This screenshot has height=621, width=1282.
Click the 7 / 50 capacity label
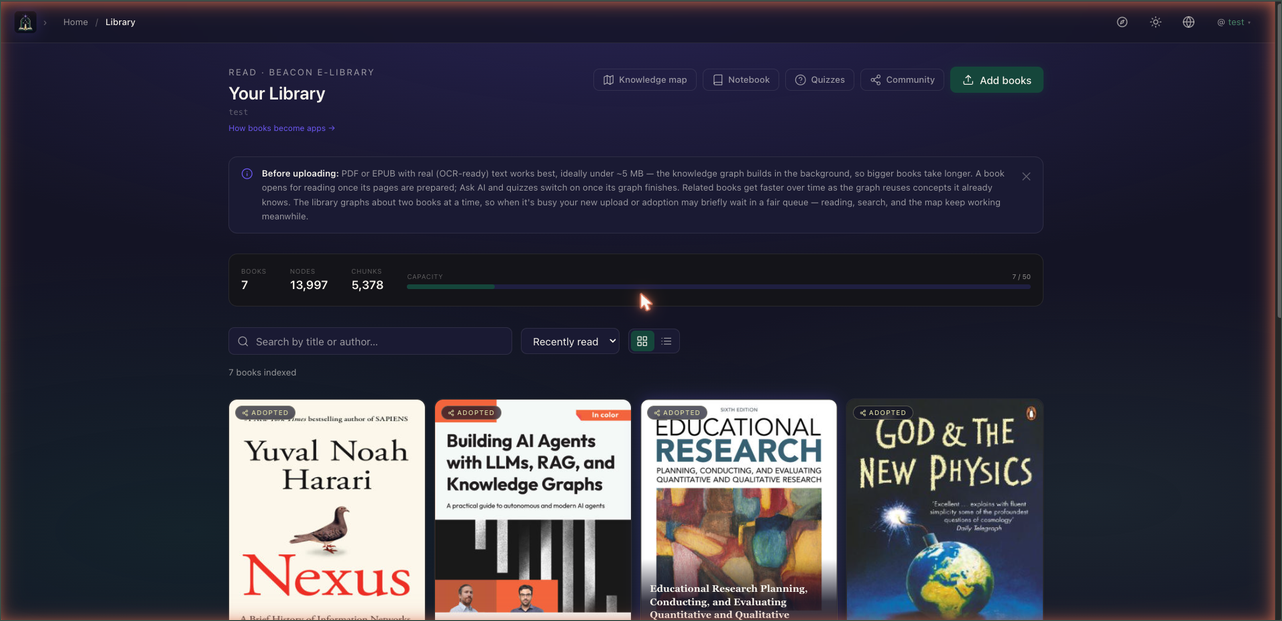pos(1021,277)
